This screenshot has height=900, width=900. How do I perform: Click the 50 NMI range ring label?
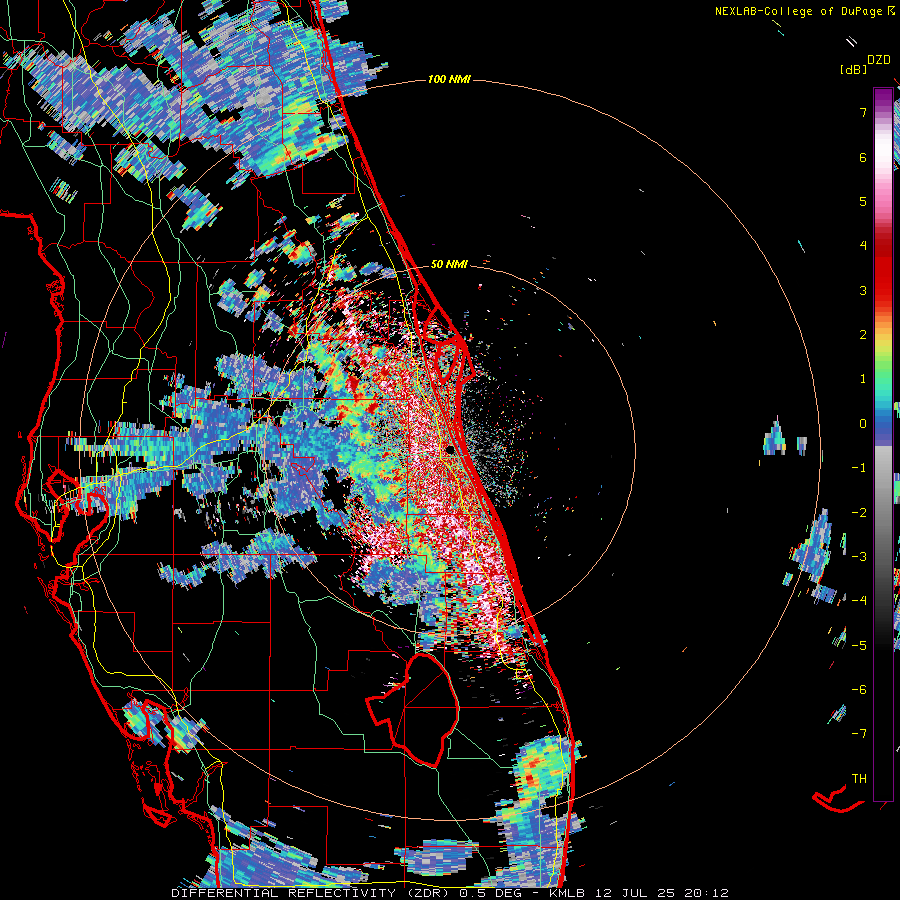449,264
